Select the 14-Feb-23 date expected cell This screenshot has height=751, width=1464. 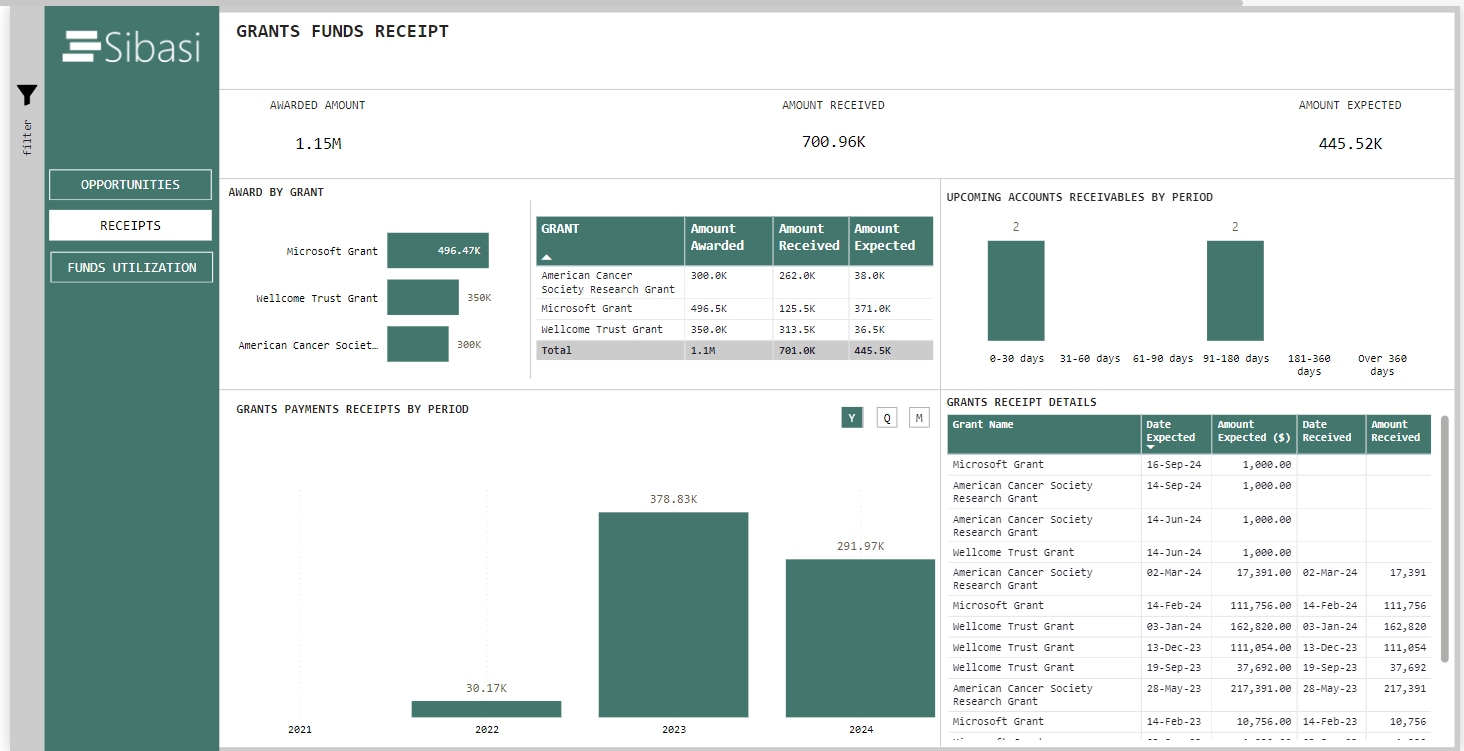(x=1174, y=722)
